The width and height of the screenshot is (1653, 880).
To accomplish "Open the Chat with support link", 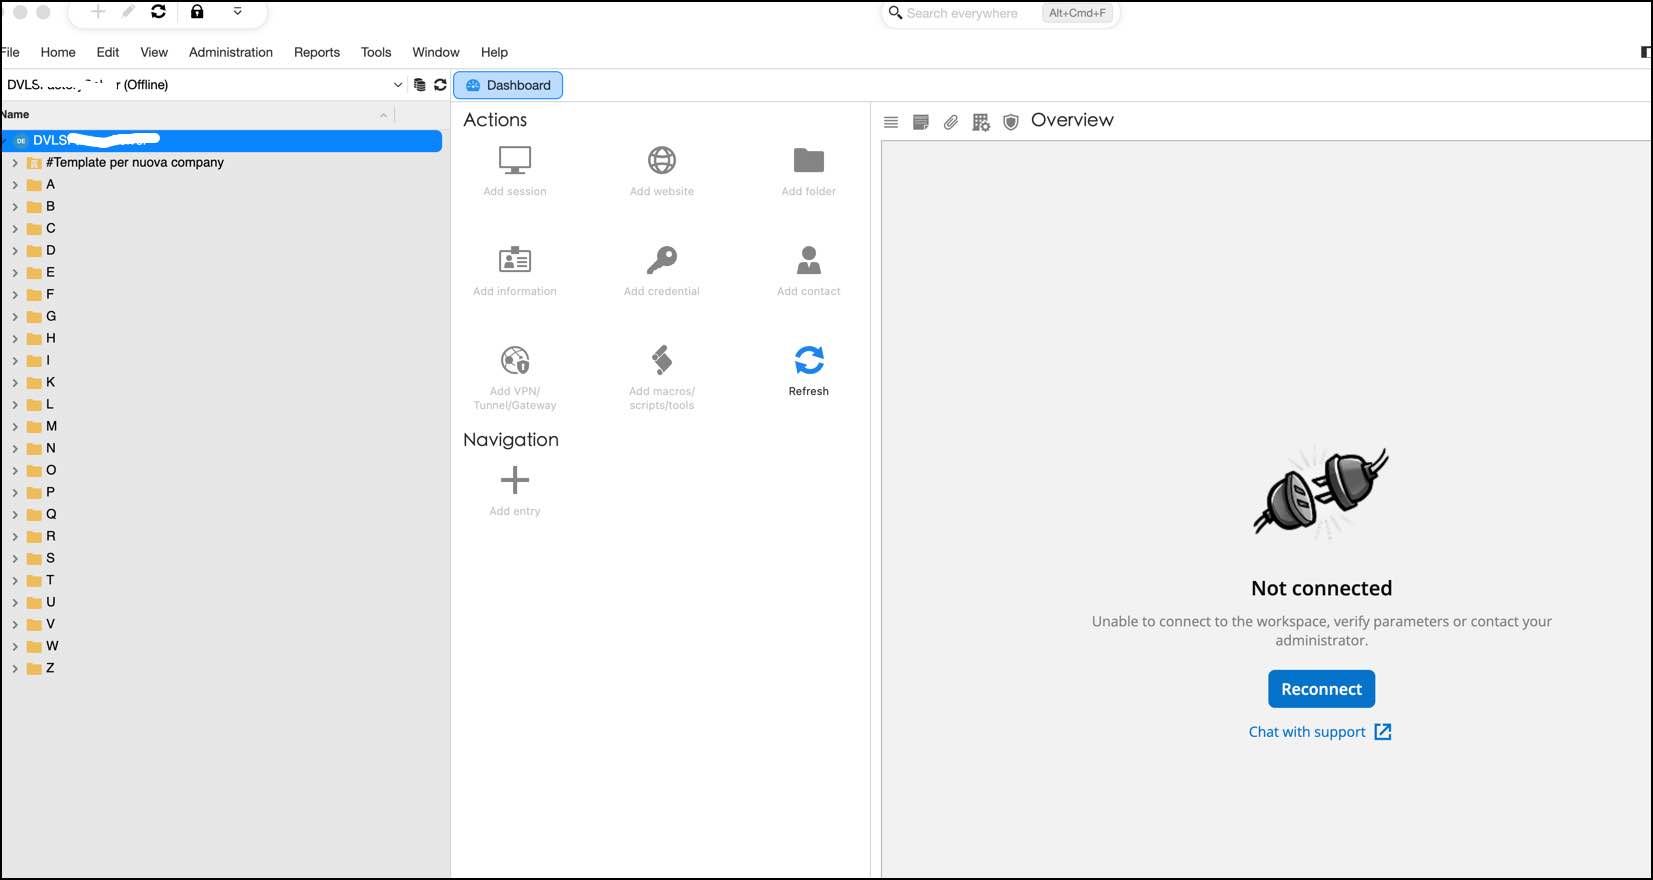I will point(1320,732).
